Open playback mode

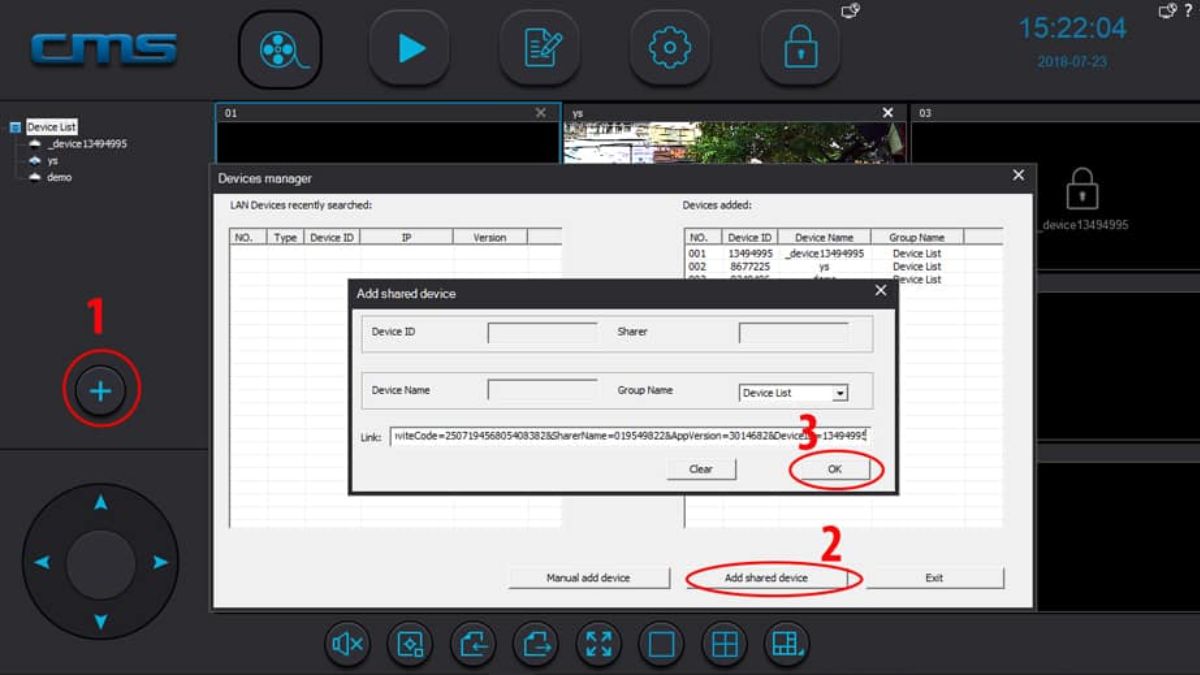tap(409, 48)
